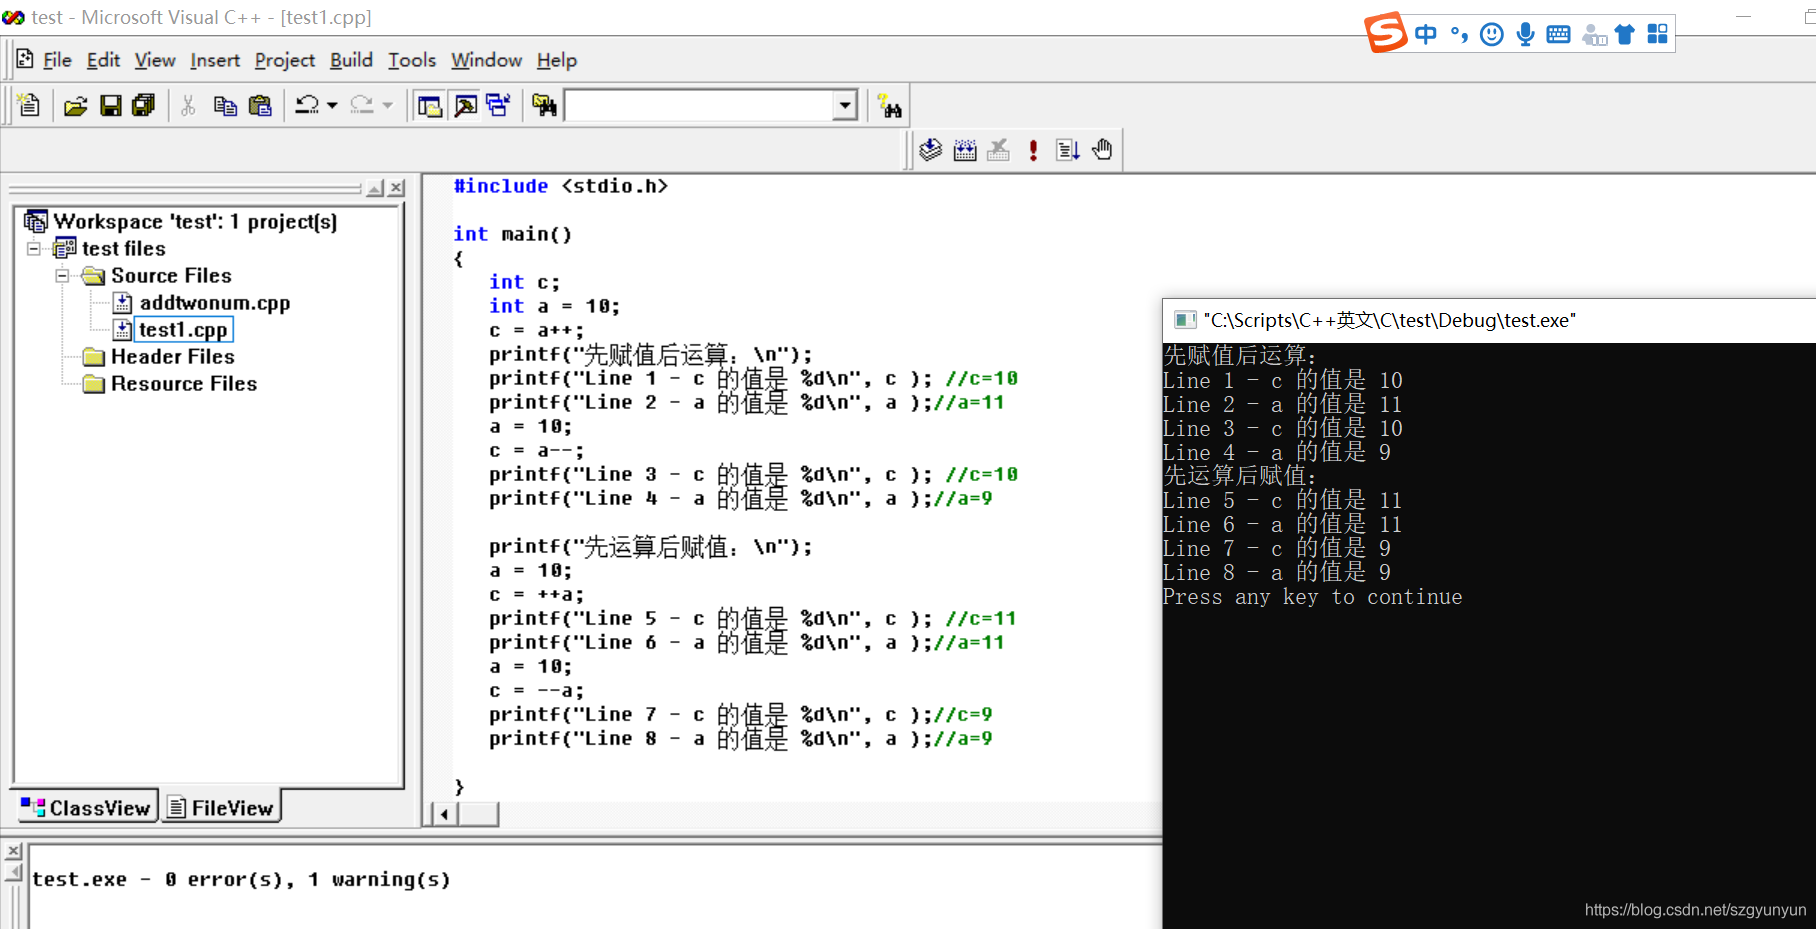The image size is (1816, 929).
Task: Toggle the Output window button
Action: point(465,105)
